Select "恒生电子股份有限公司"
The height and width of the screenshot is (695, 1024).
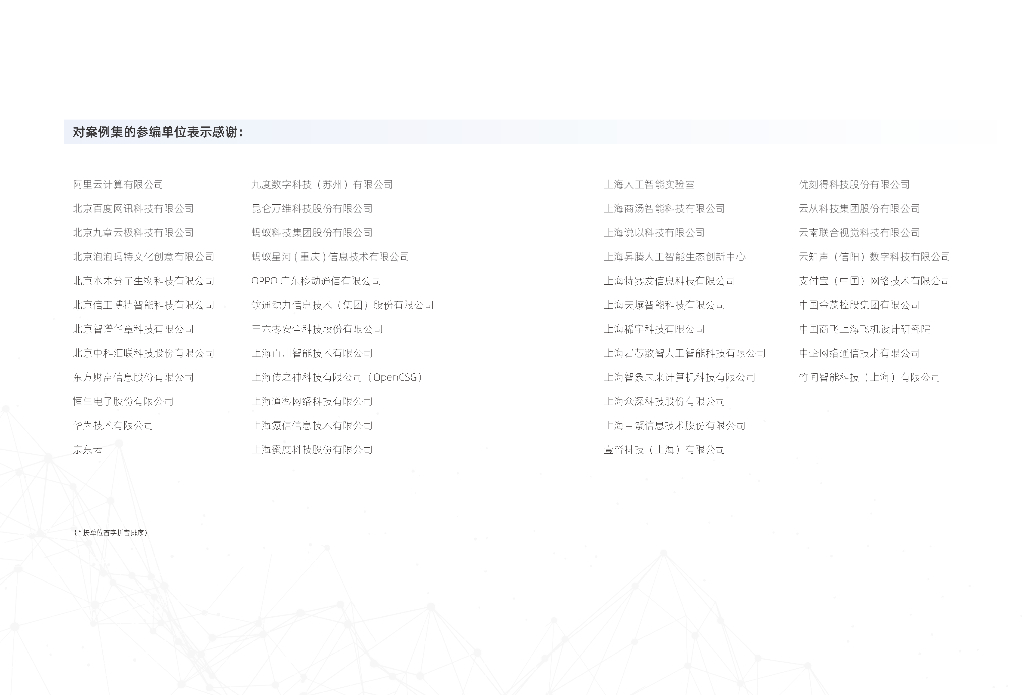(x=123, y=402)
